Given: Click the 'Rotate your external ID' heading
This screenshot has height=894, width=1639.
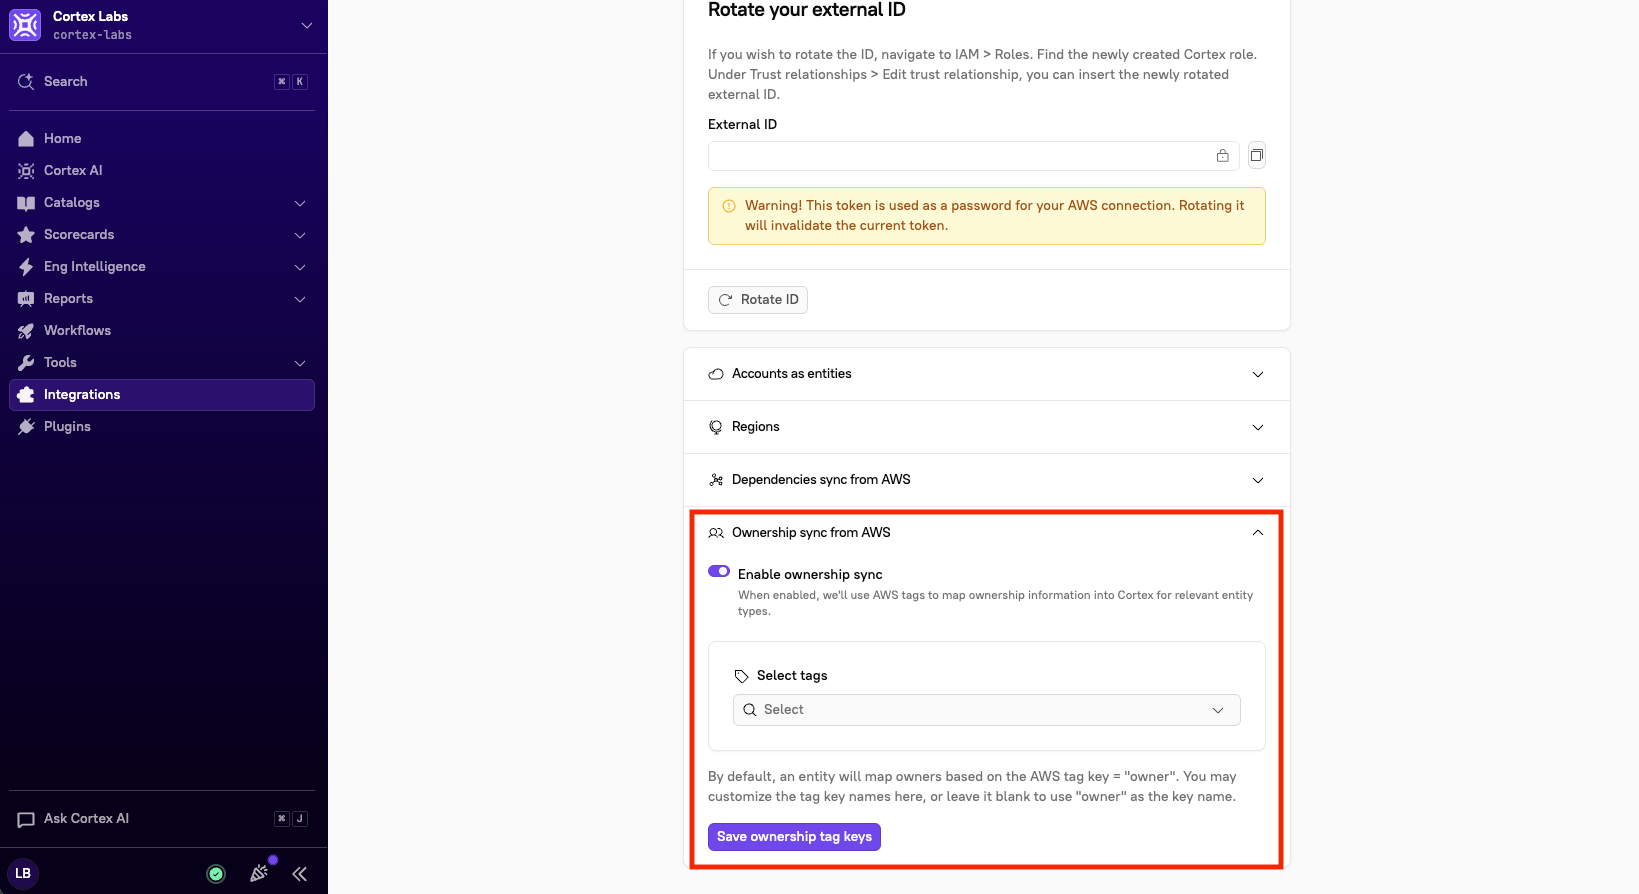Looking at the screenshot, I should point(807,10).
